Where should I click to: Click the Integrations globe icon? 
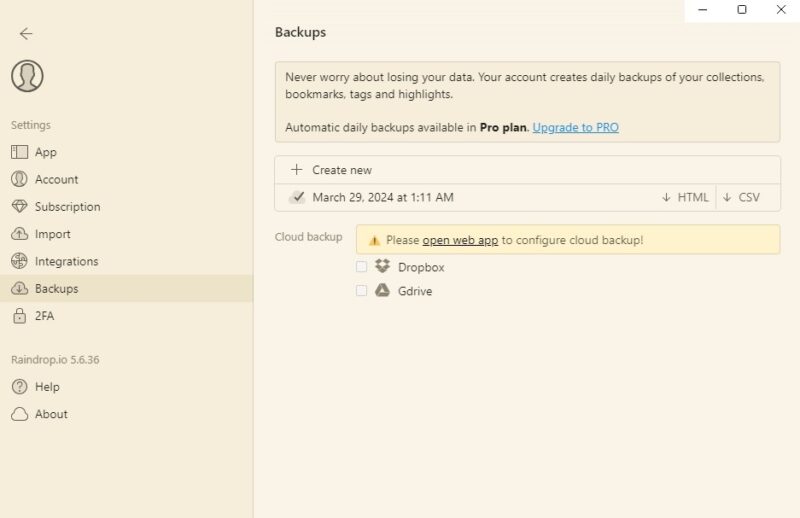(x=19, y=261)
